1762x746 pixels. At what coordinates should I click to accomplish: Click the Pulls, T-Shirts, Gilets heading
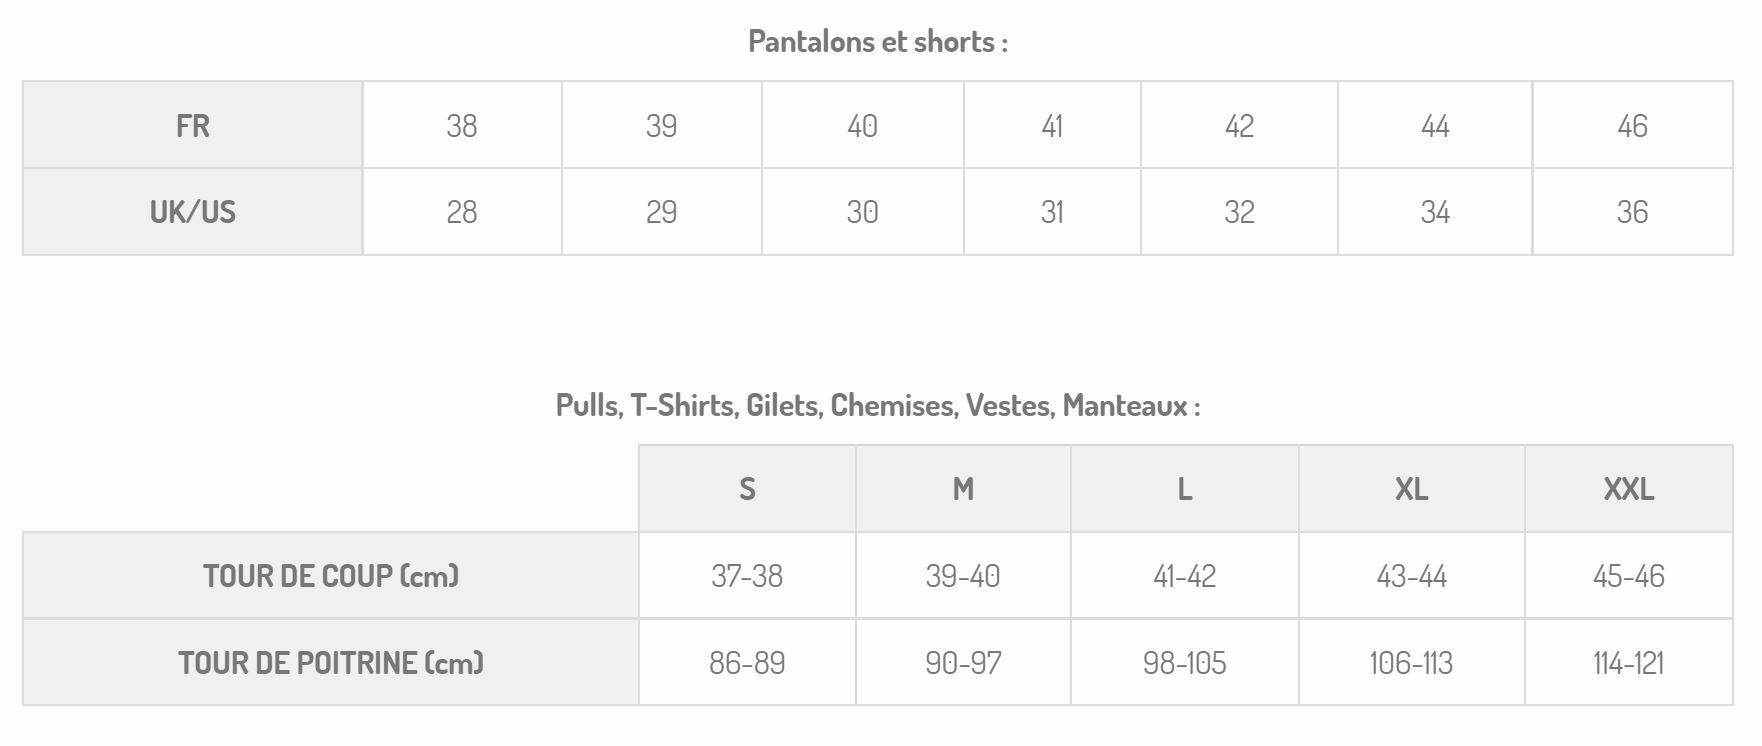click(x=878, y=405)
